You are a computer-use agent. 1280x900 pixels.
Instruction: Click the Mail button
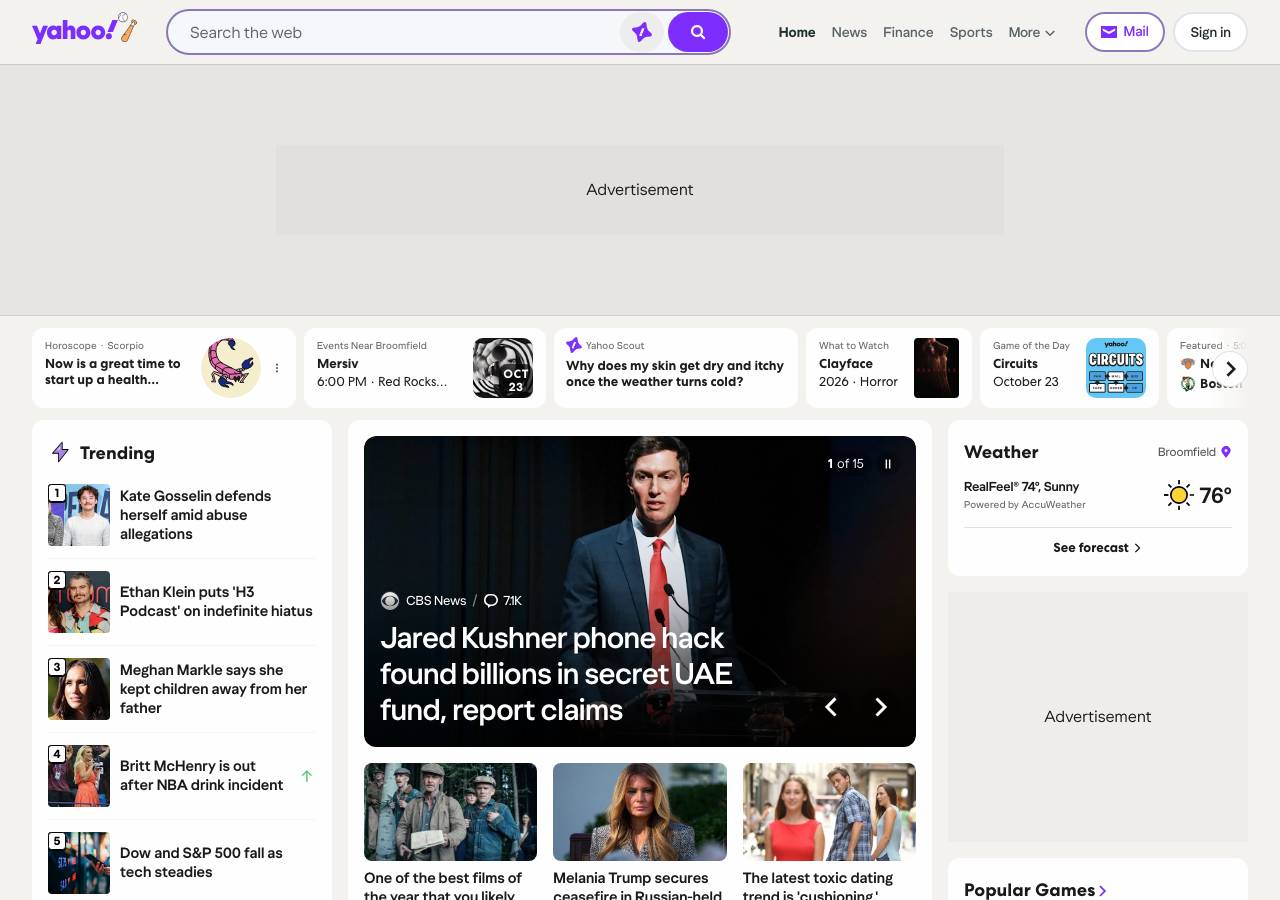[x=1125, y=32]
